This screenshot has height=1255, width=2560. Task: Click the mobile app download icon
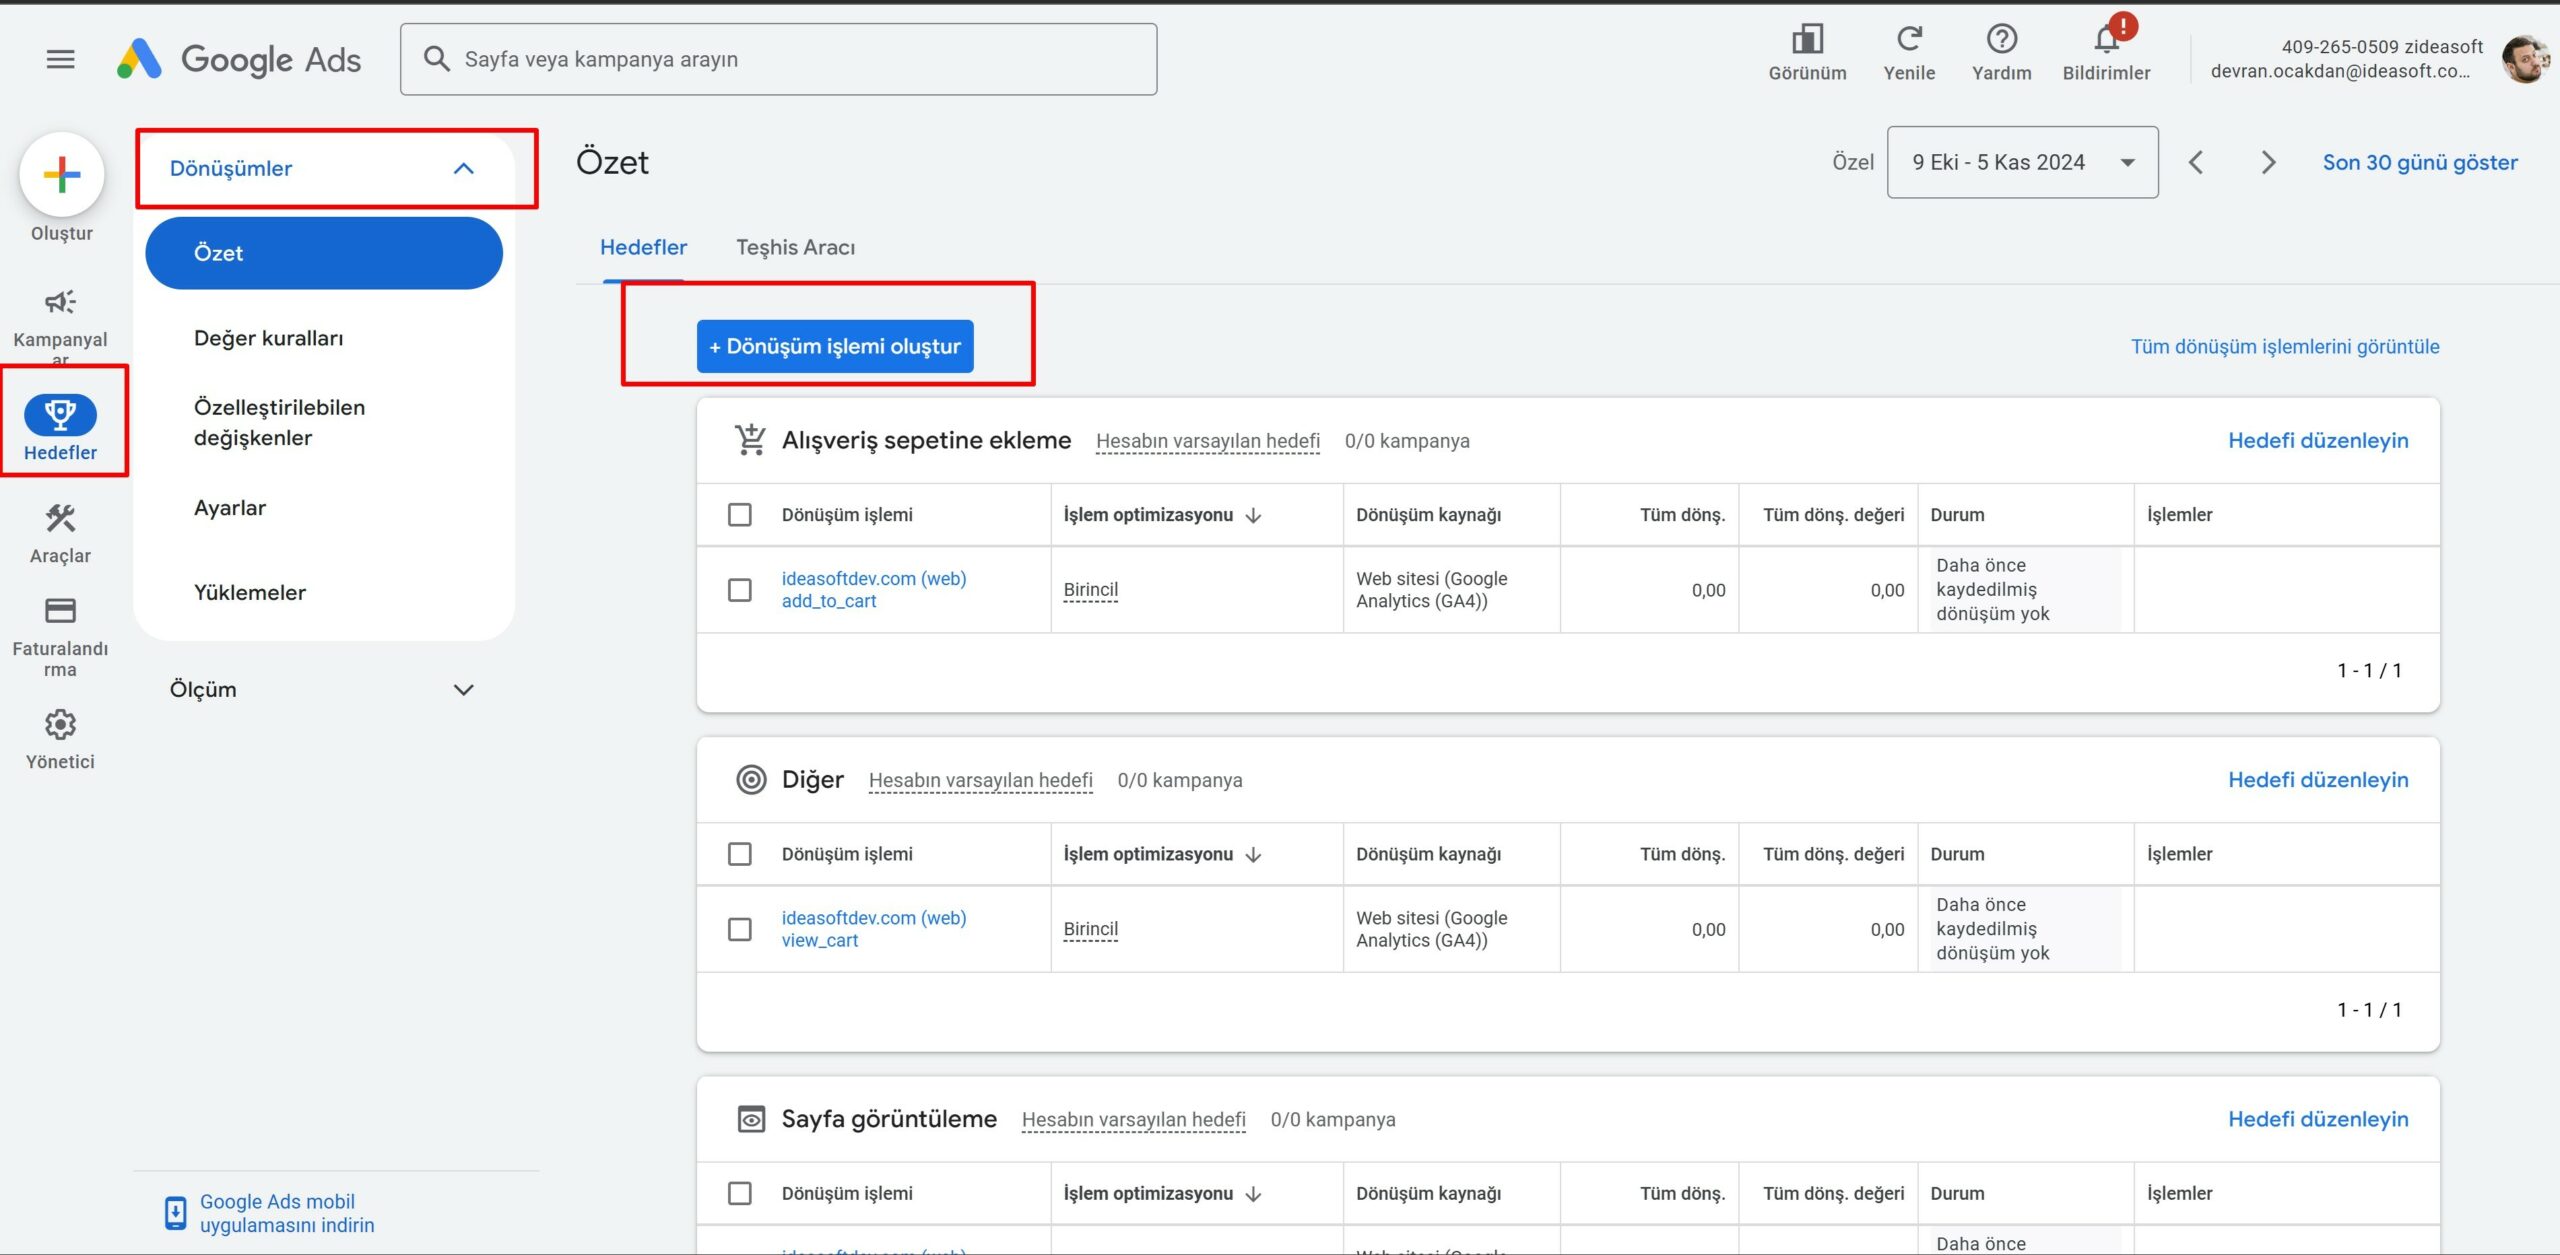click(175, 1212)
